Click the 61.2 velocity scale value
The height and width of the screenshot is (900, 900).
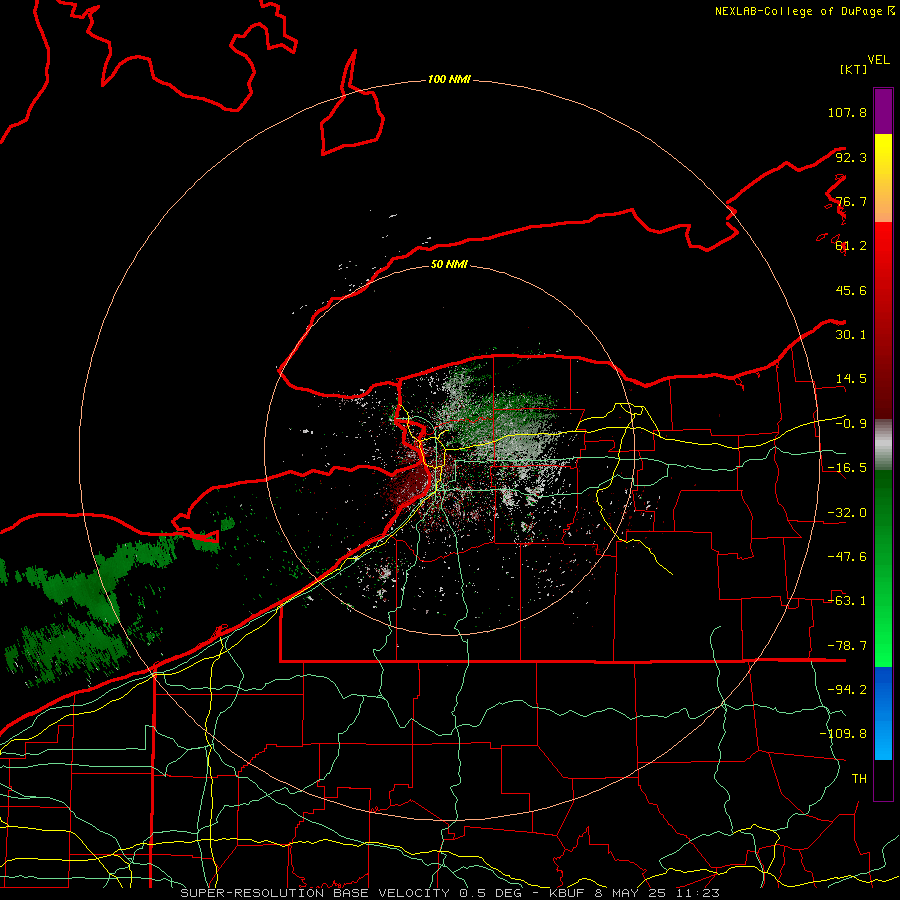click(x=851, y=246)
